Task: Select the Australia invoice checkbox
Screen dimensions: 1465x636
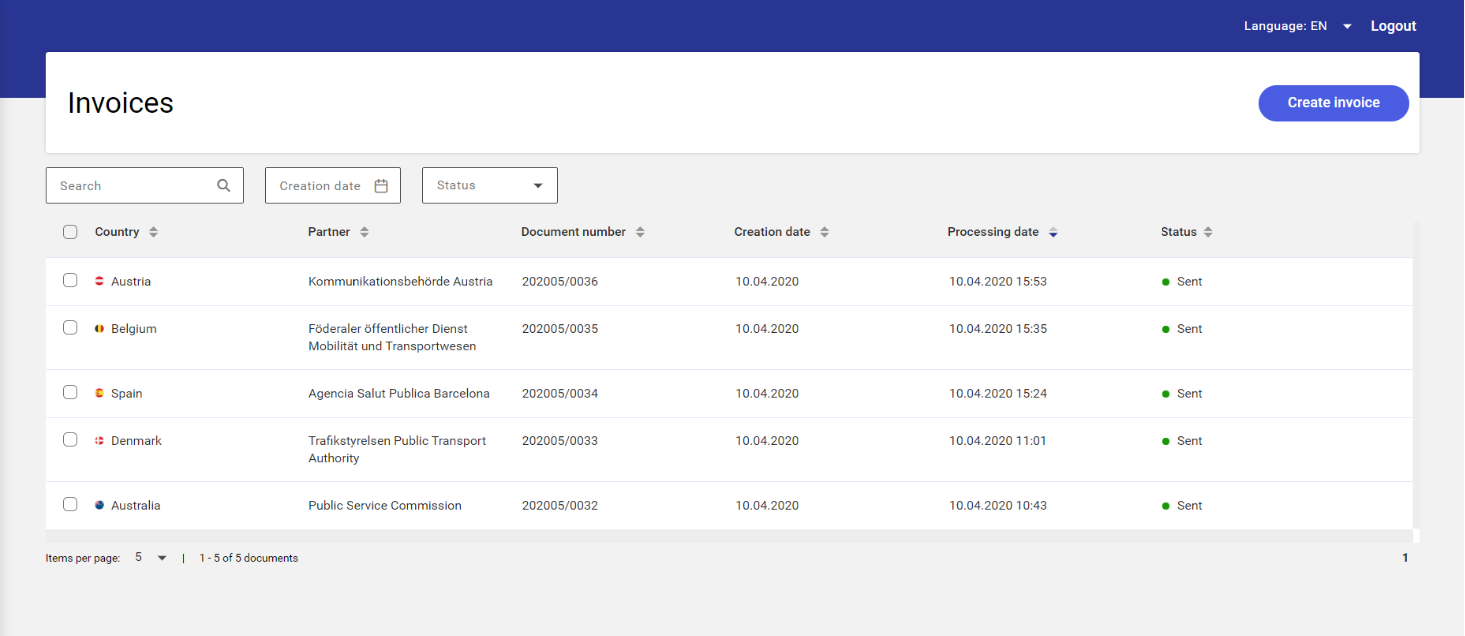Action: pyautogui.click(x=70, y=504)
